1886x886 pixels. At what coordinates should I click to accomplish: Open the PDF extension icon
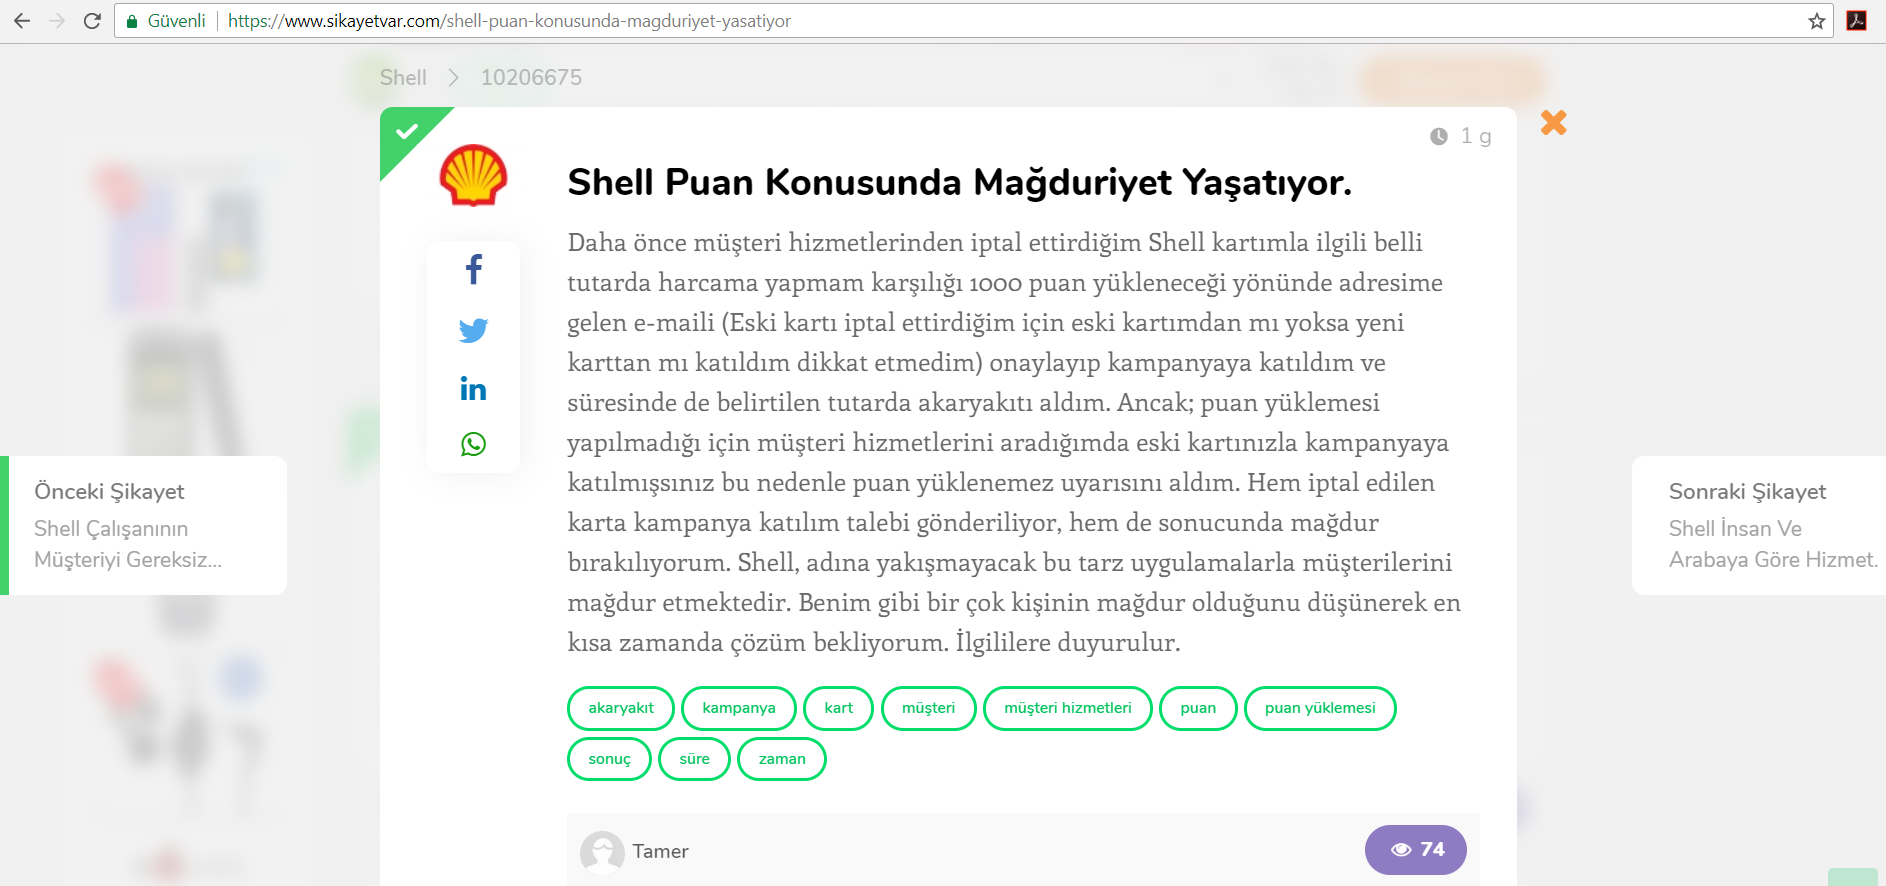(1856, 21)
